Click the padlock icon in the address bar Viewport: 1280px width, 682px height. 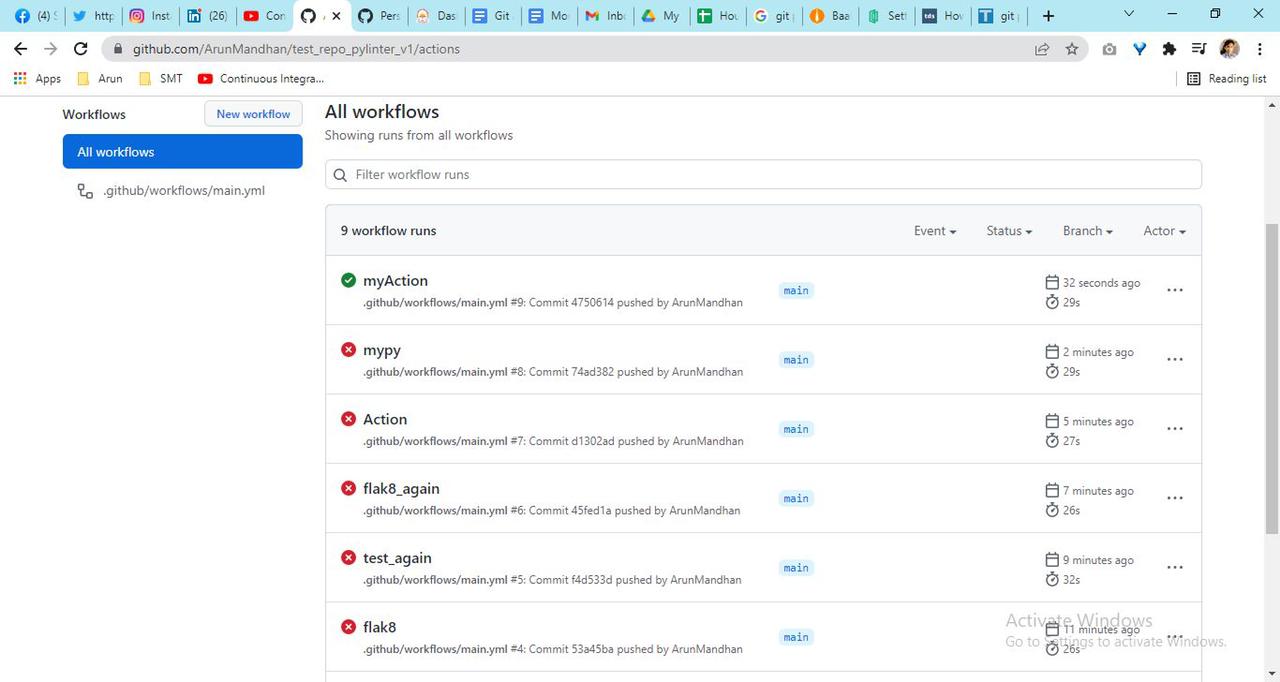click(117, 48)
